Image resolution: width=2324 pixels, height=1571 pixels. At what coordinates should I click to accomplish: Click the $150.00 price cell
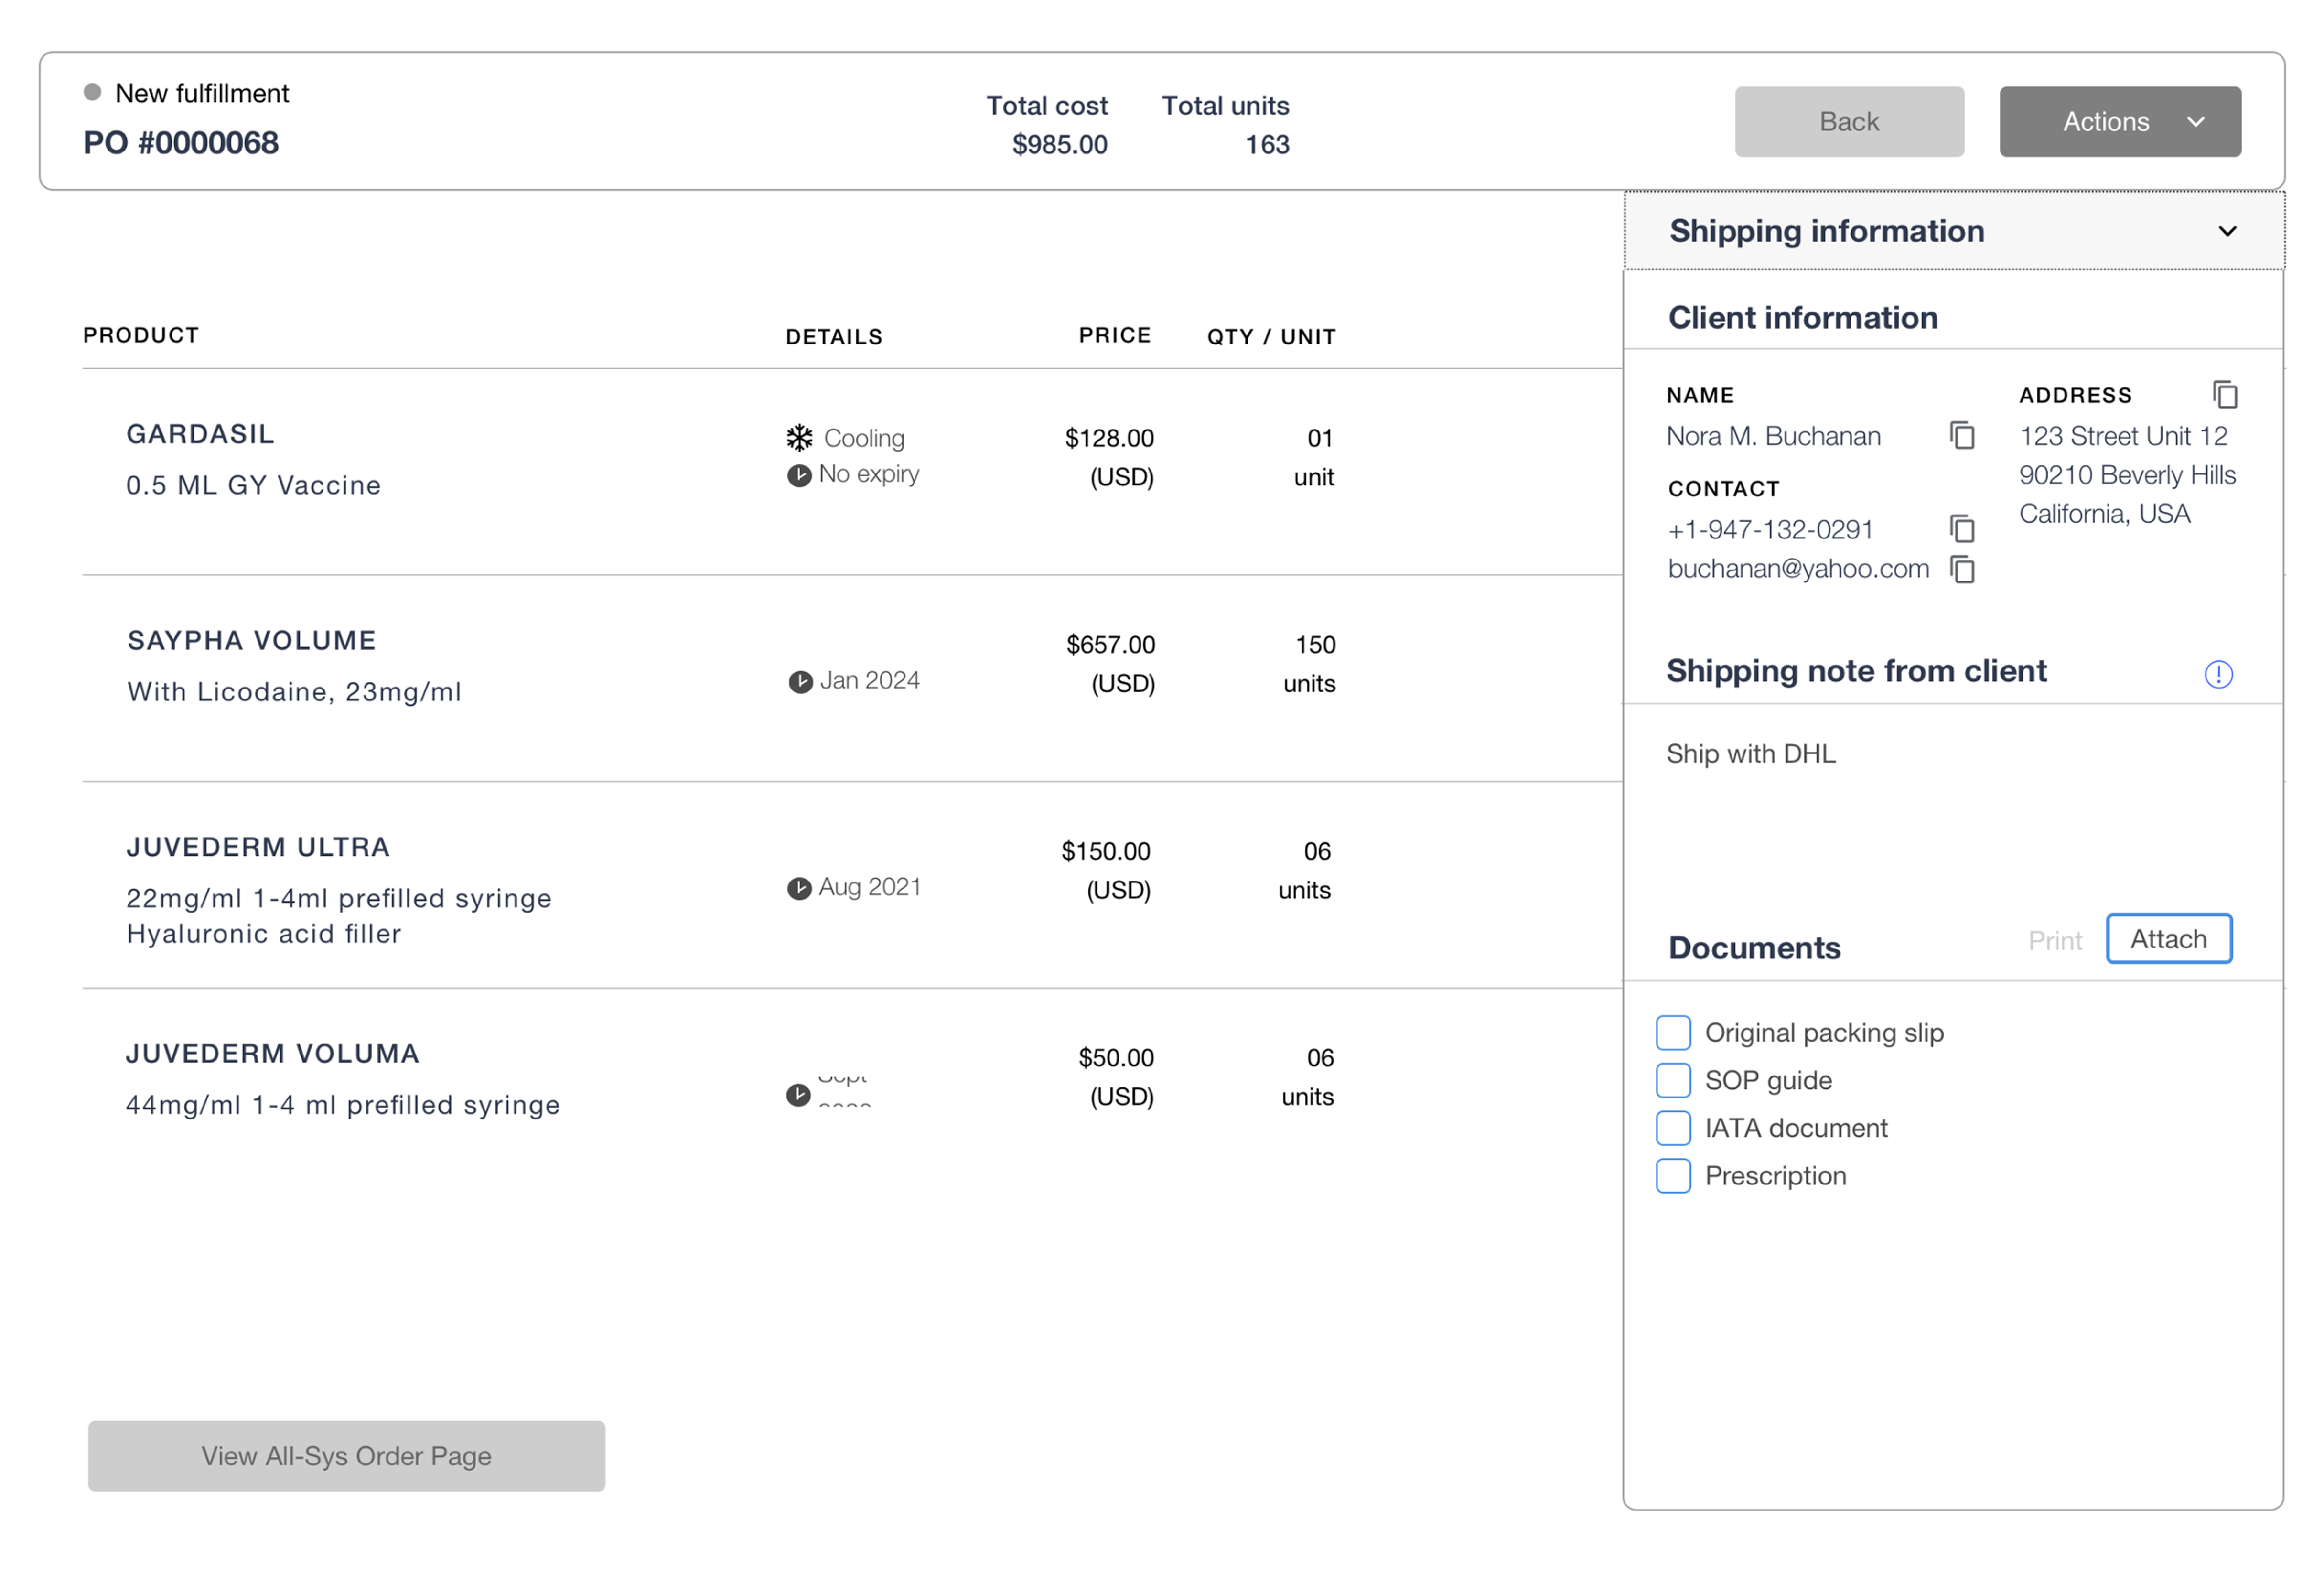tap(1106, 870)
